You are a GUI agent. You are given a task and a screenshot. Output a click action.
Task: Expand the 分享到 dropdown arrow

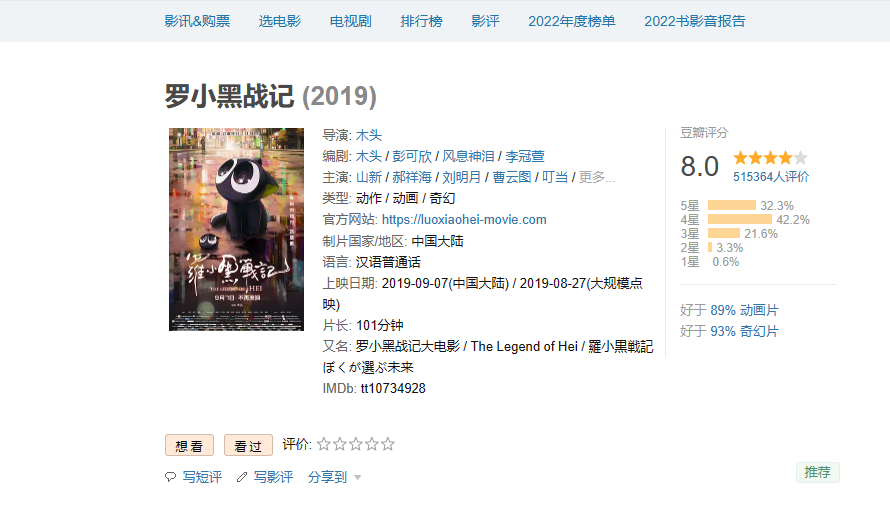(358, 477)
